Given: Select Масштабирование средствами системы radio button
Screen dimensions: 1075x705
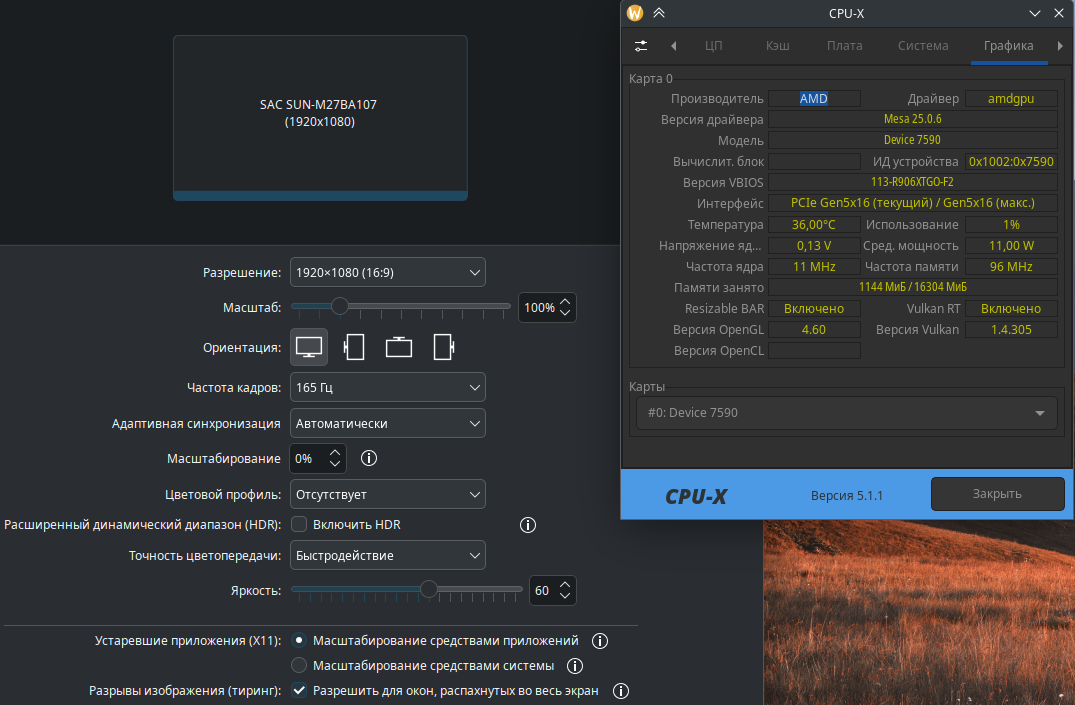Looking at the screenshot, I should pyautogui.click(x=298, y=666).
